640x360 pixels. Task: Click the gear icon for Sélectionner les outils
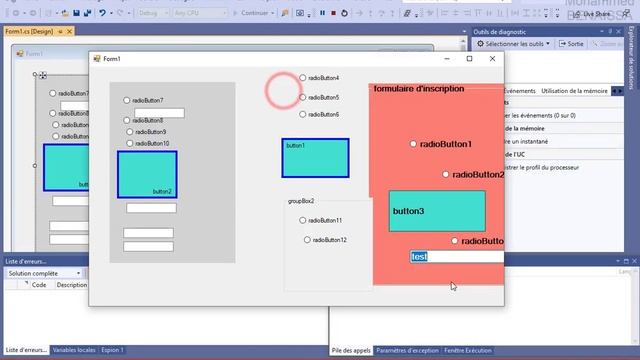(480, 44)
